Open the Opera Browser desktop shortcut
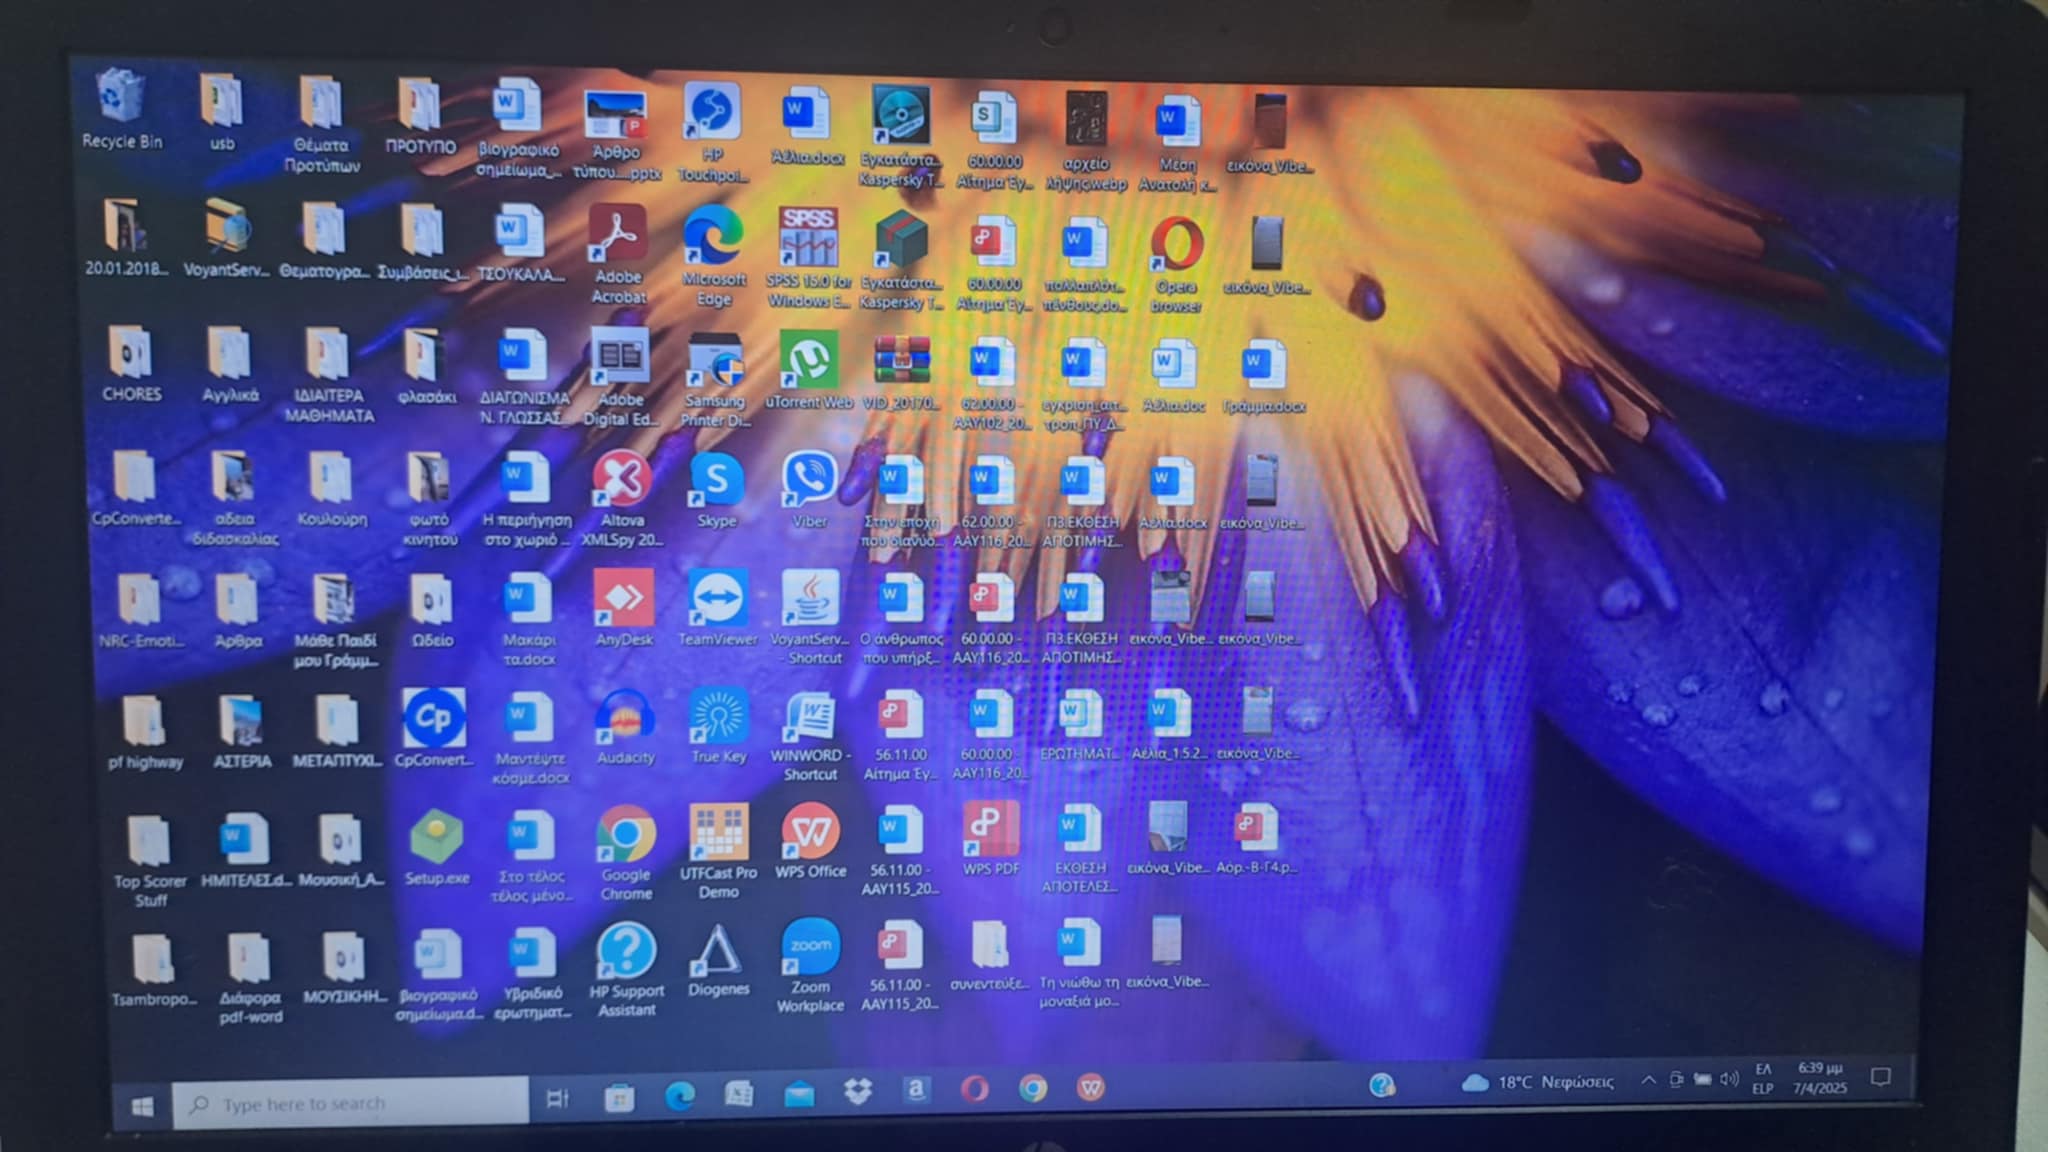 1176,264
